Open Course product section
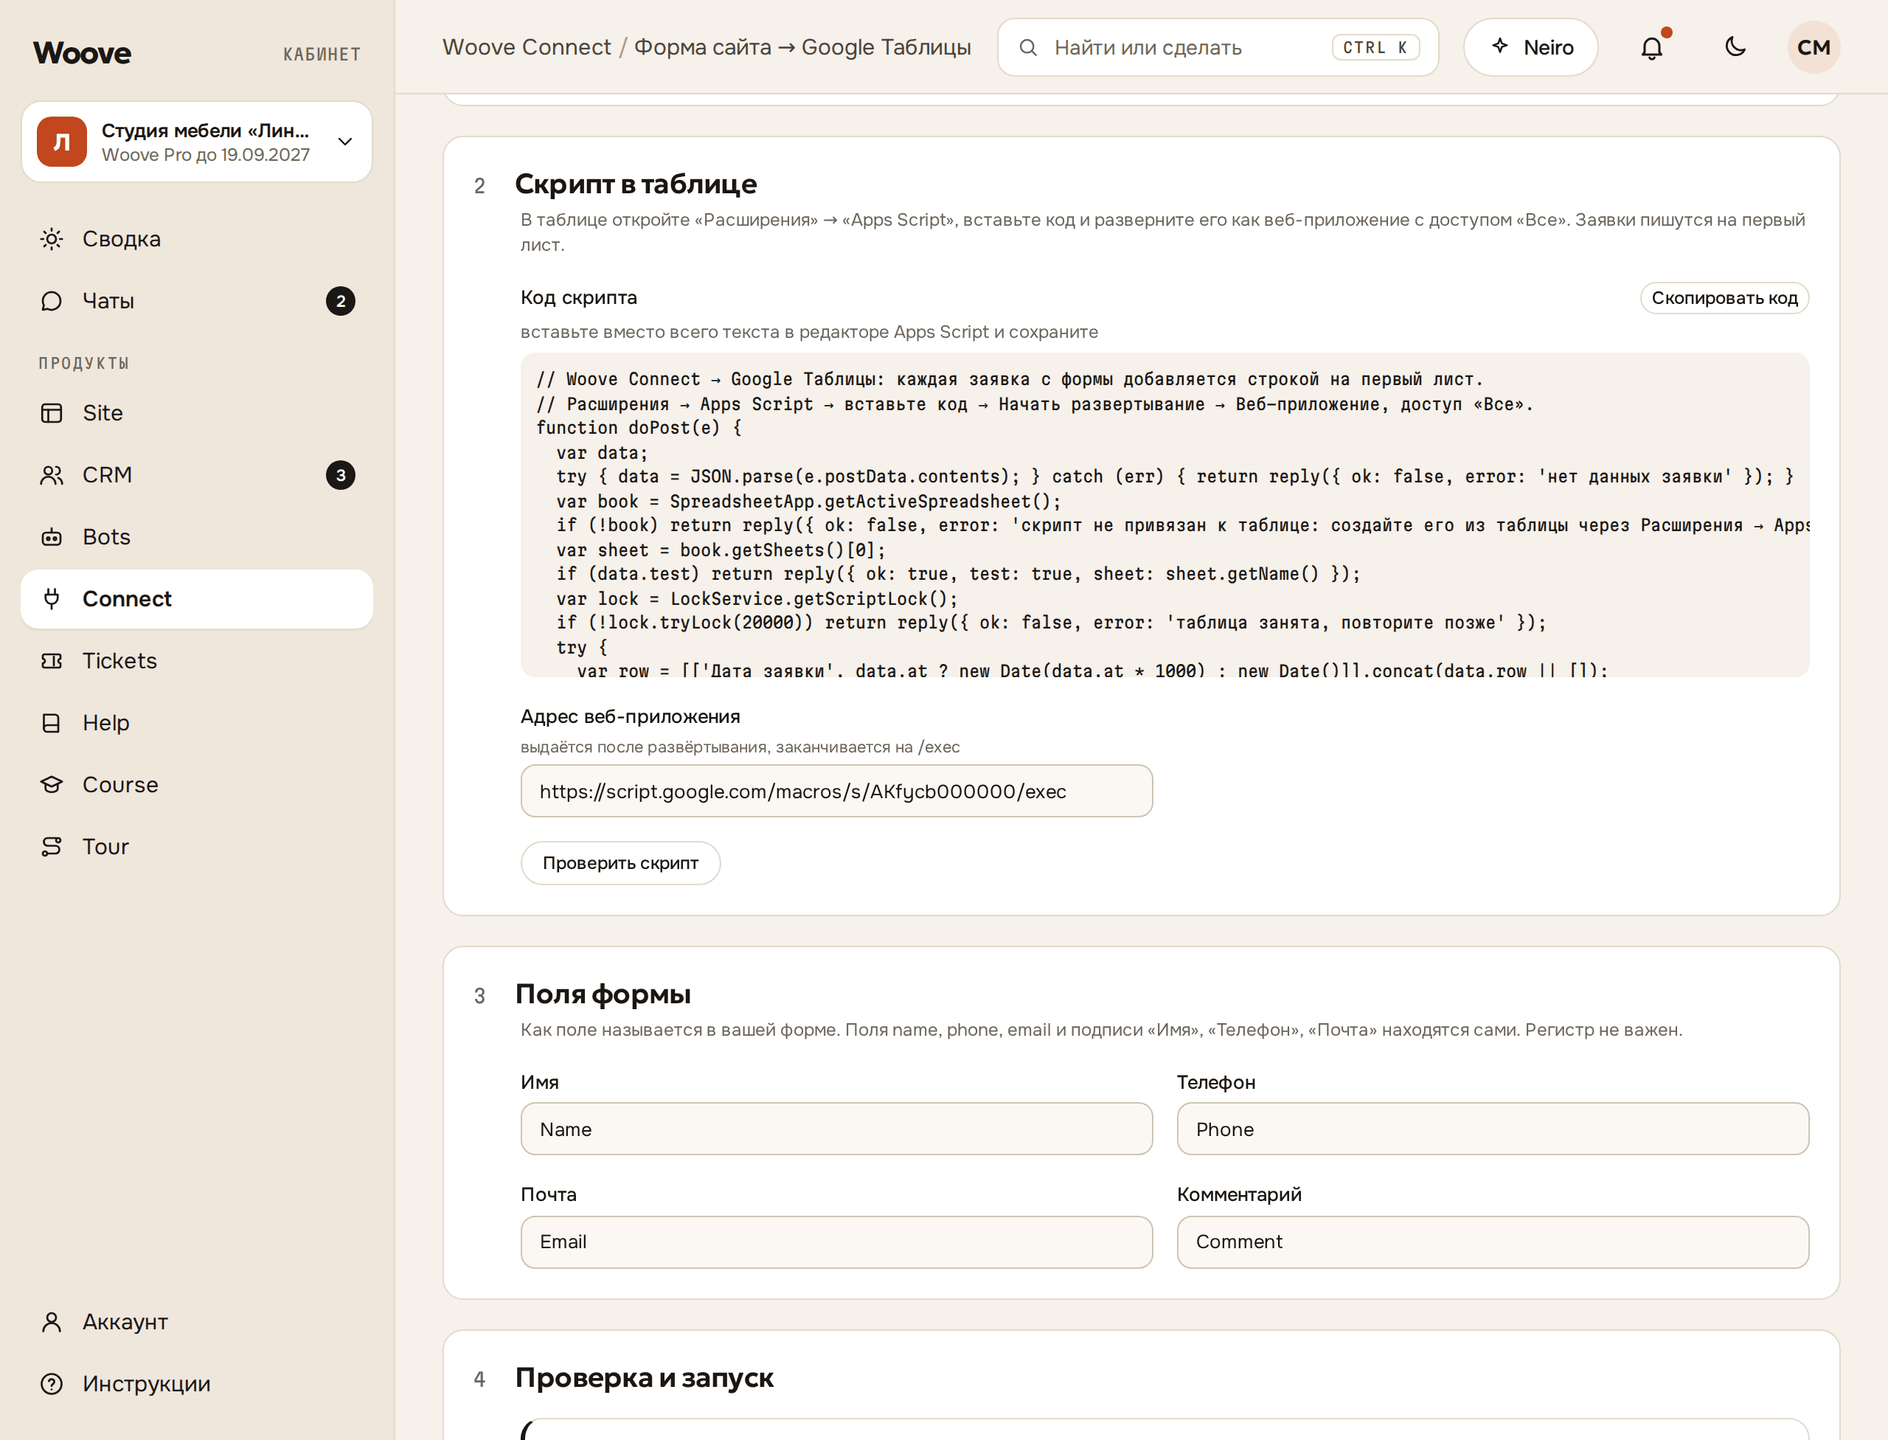1888x1440 pixels. pos(197,785)
